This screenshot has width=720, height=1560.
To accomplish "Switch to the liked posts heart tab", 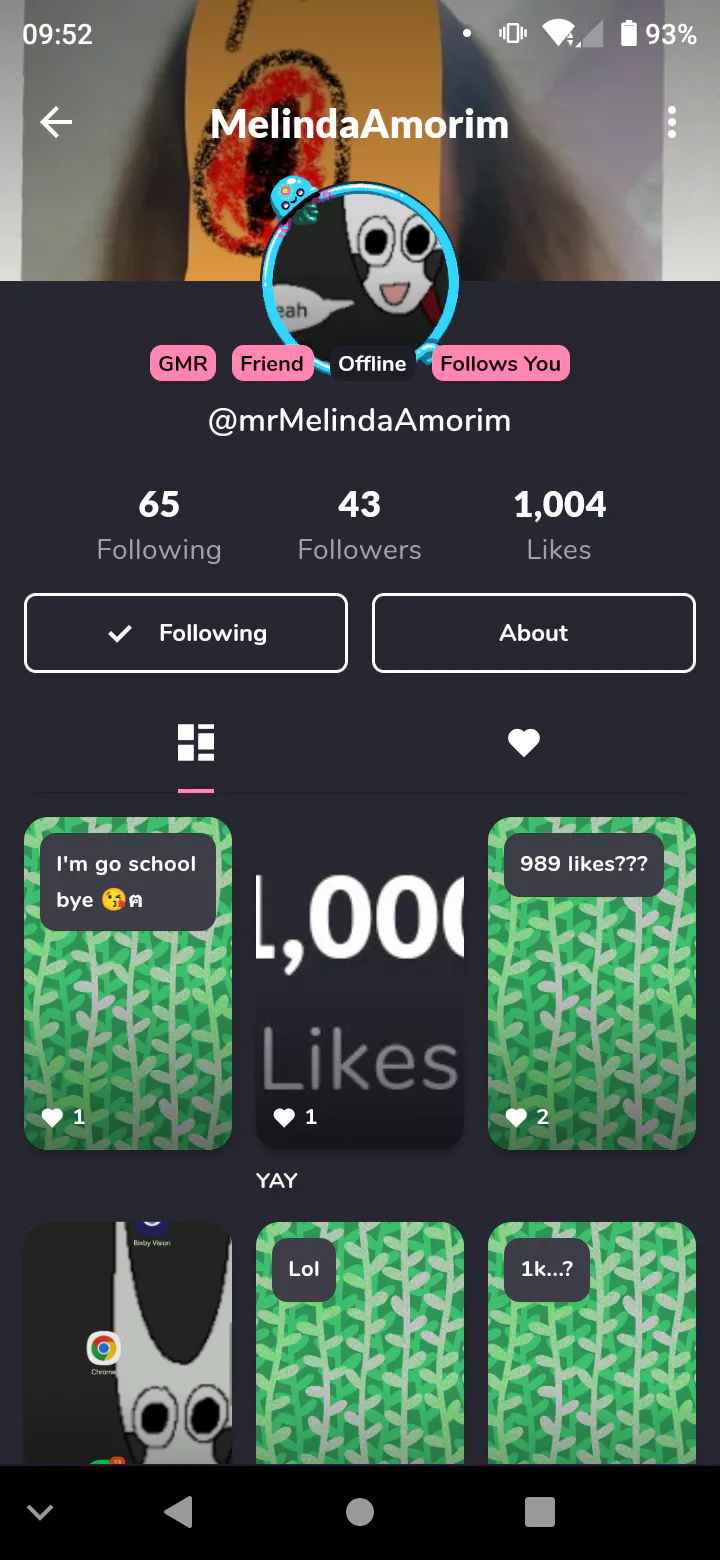I will 524,743.
